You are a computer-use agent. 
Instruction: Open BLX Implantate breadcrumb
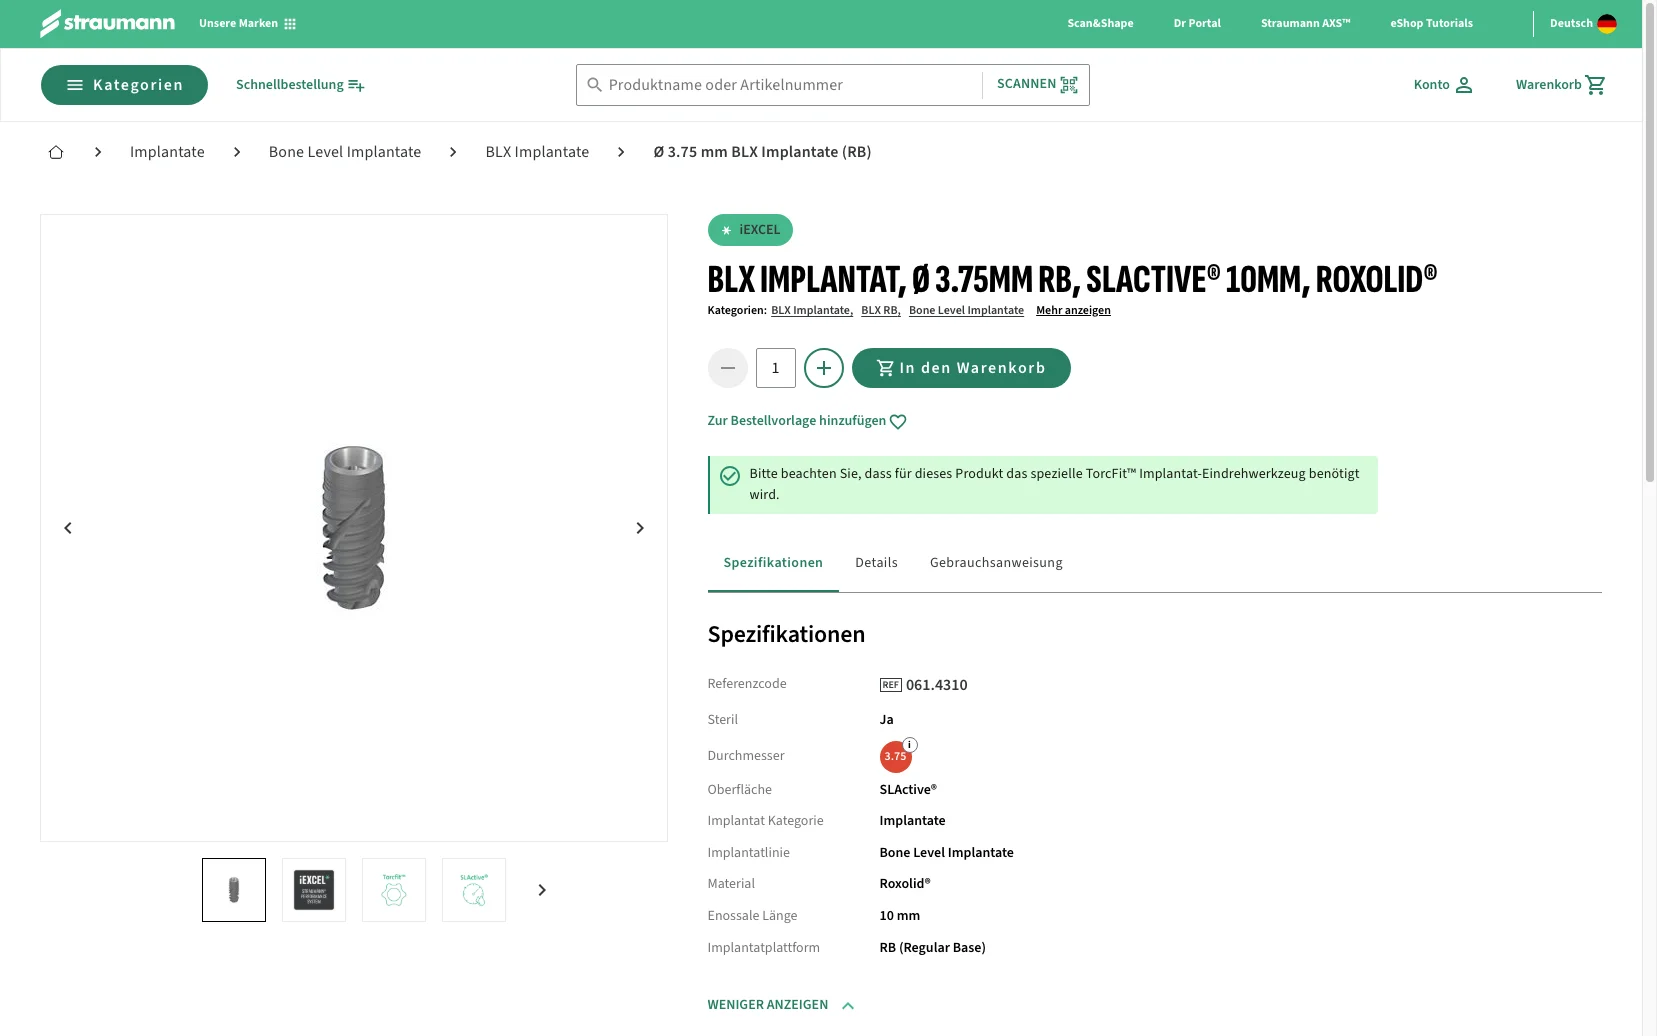coord(537,152)
